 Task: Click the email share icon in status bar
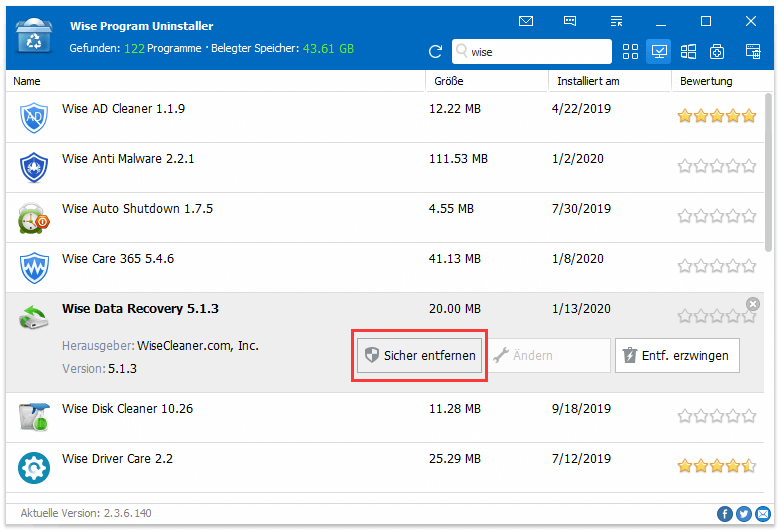pos(763,514)
